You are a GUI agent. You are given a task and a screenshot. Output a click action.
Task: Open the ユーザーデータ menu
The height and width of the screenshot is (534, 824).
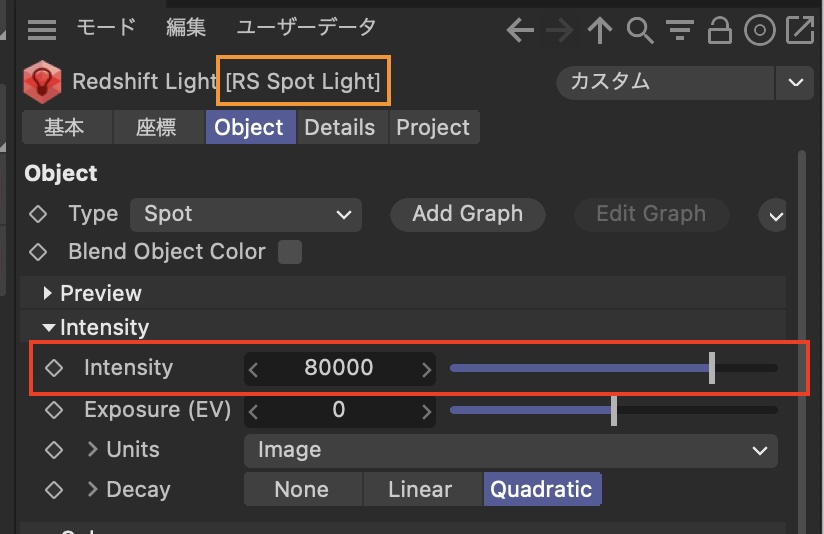306,27
